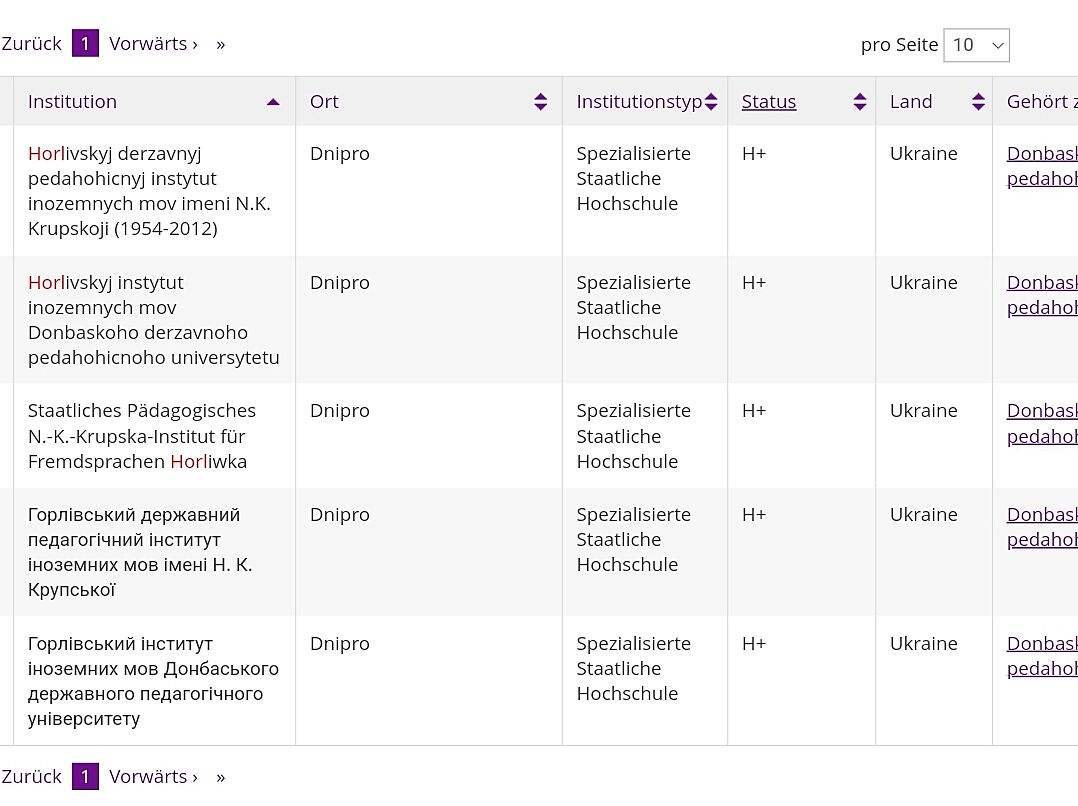Open the 'pro Seite' dropdown
1078x806 pixels.
point(976,45)
